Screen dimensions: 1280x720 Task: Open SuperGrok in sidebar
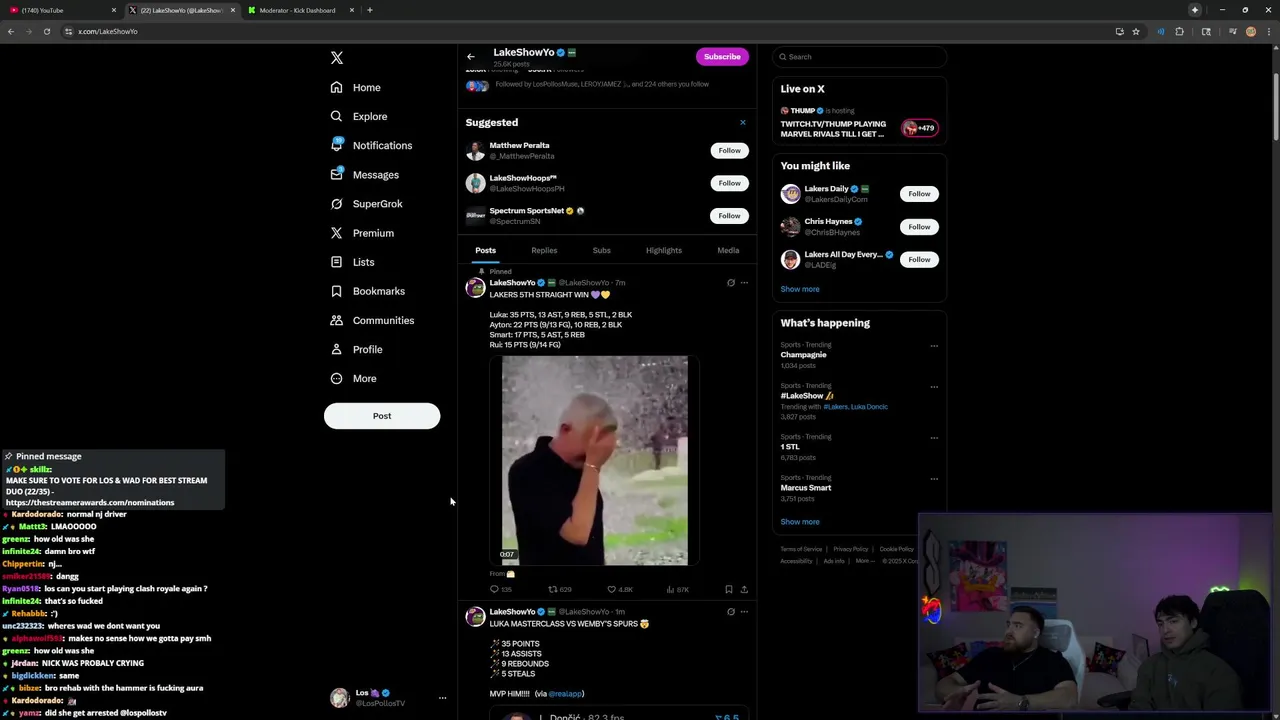pyautogui.click(x=366, y=203)
